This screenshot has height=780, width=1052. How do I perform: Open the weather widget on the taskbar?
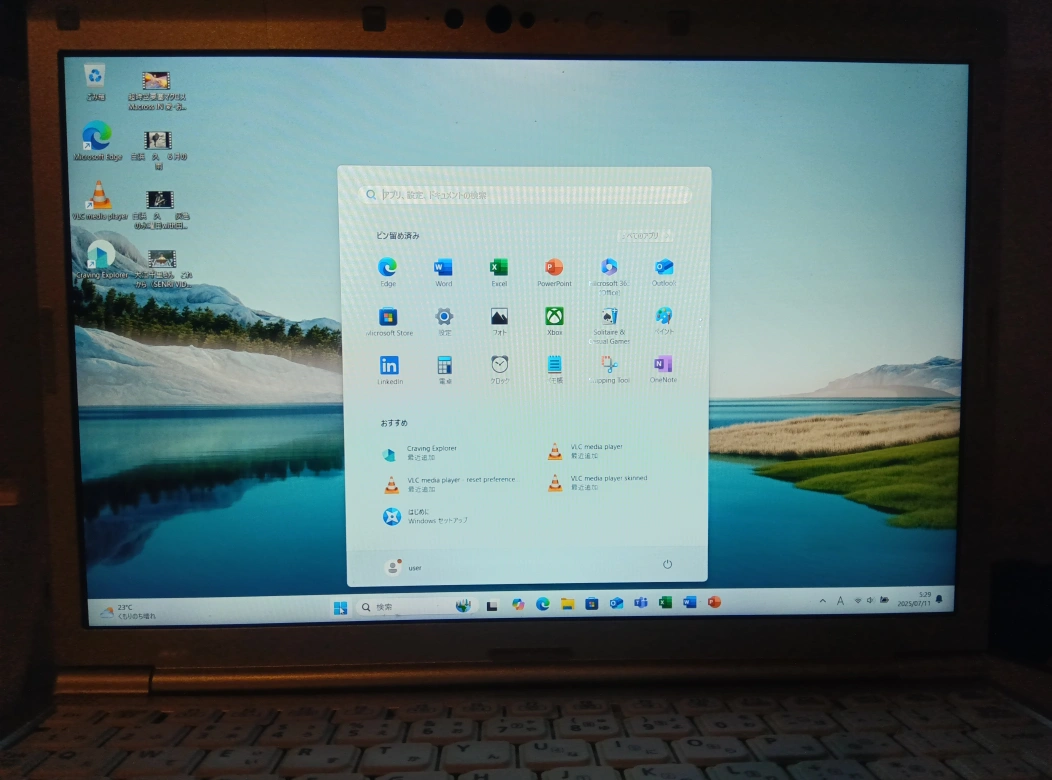click(128, 612)
